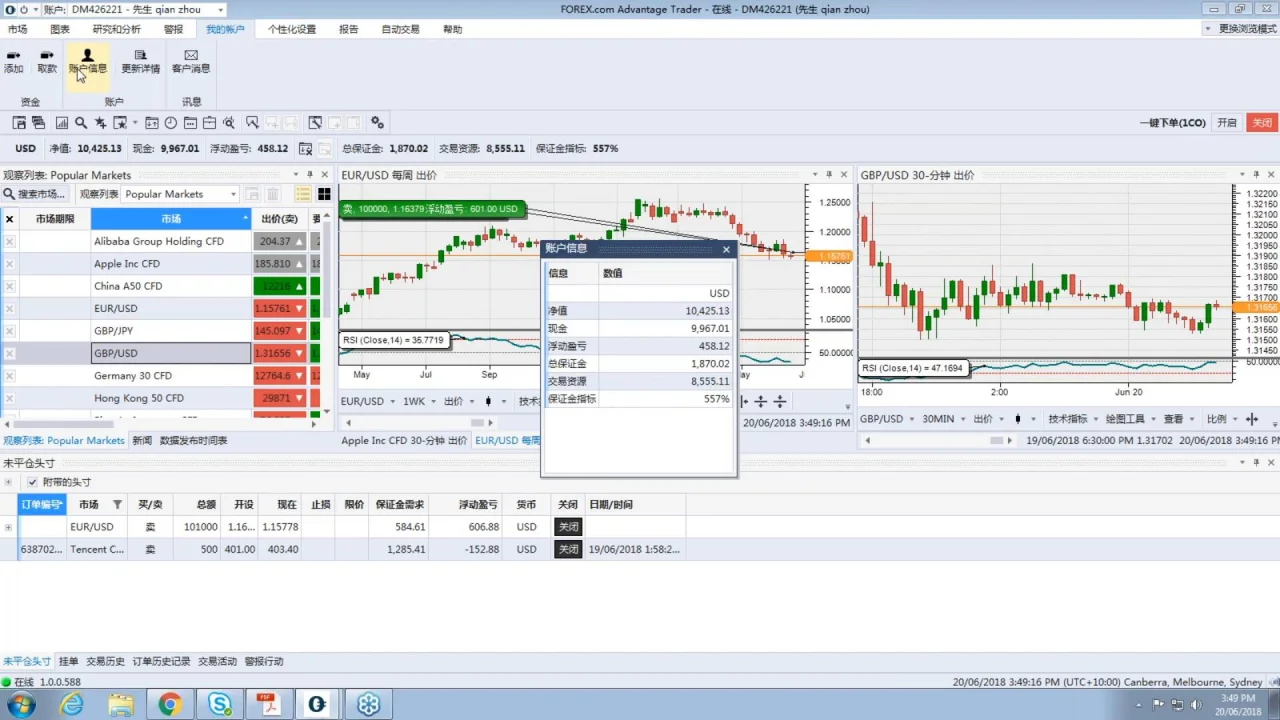Image resolution: width=1280 pixels, height=720 pixels.
Task: Turn one-click trading 关闭
Action: click(1261, 123)
